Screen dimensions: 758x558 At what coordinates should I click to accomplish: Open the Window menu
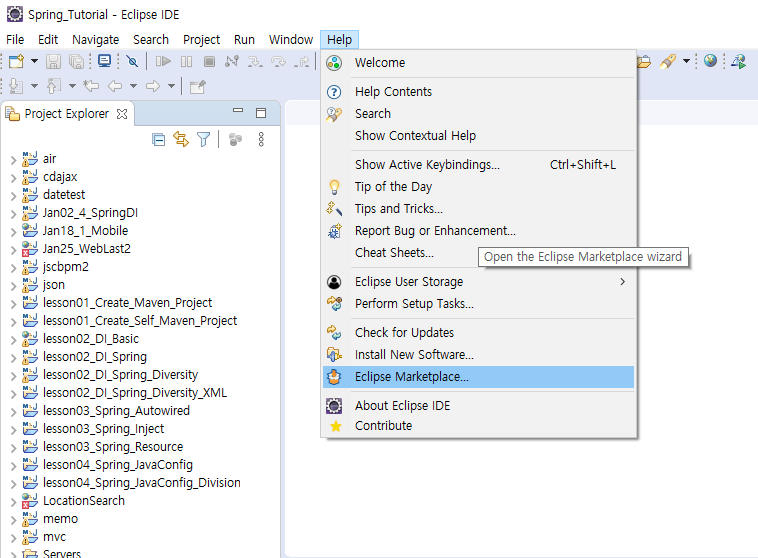click(291, 40)
